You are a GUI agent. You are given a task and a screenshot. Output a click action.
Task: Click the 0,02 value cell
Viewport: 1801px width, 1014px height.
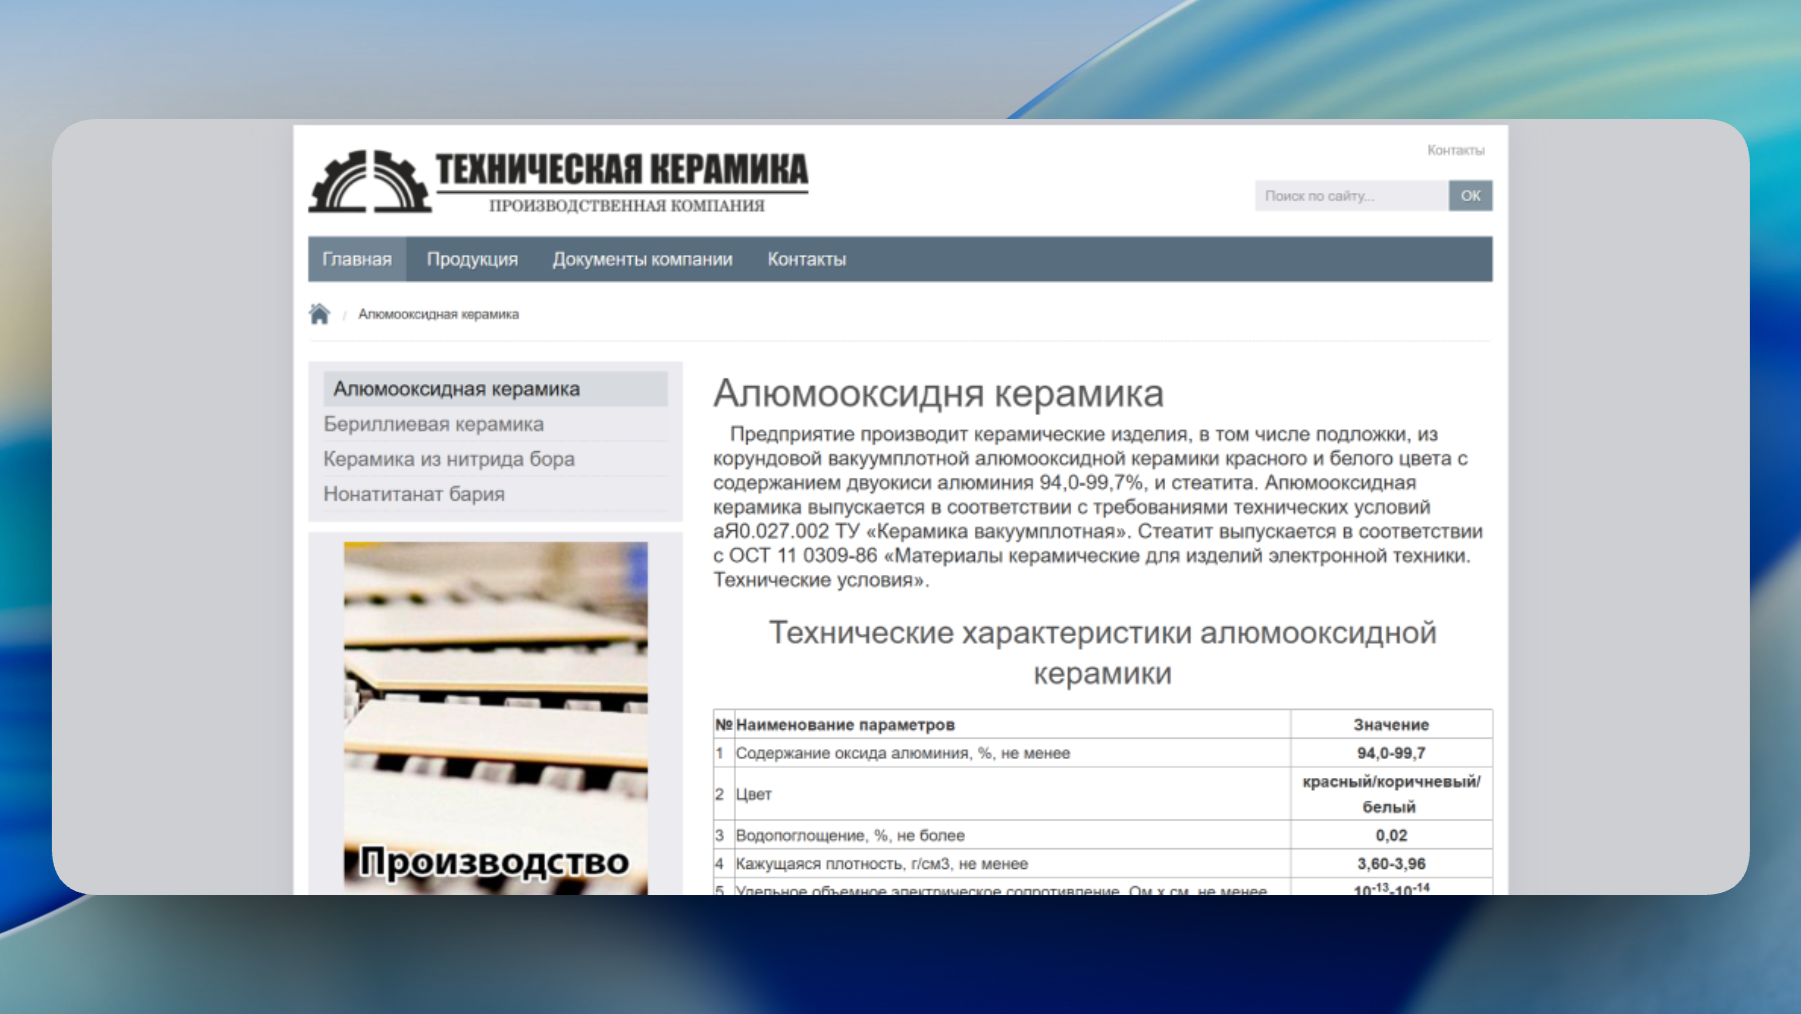[1391, 835]
